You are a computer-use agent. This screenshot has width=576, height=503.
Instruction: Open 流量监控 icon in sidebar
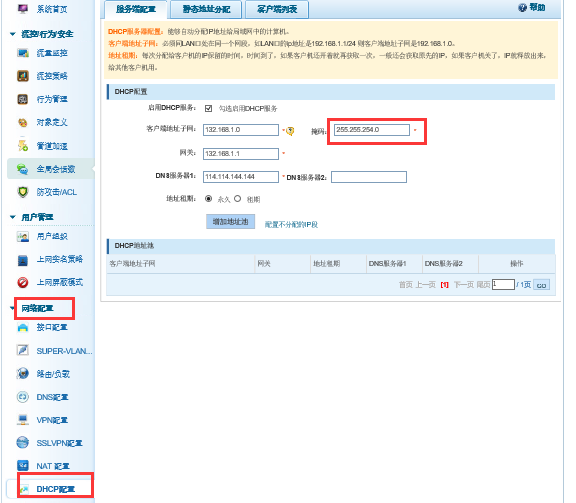[23, 53]
